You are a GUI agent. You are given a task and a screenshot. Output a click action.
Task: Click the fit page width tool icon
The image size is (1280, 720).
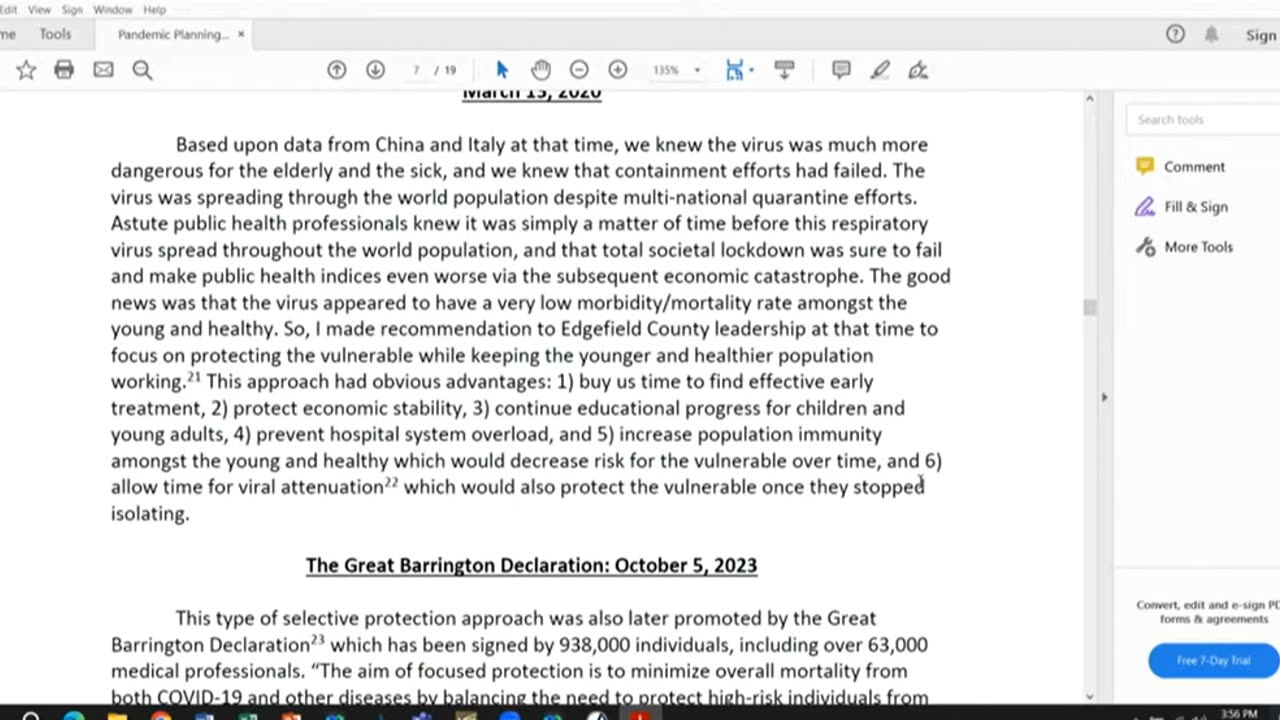tap(735, 70)
